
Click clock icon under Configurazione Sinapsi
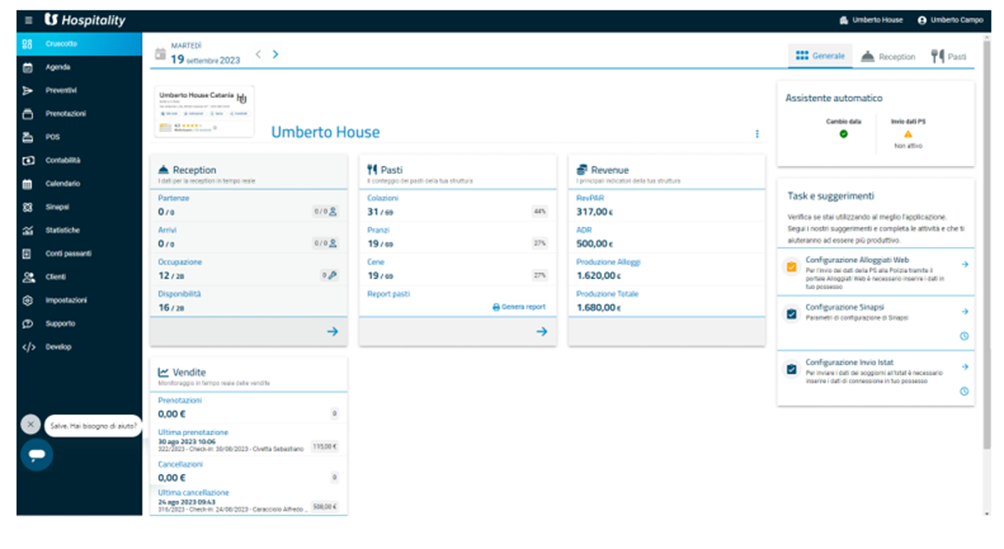click(964, 336)
